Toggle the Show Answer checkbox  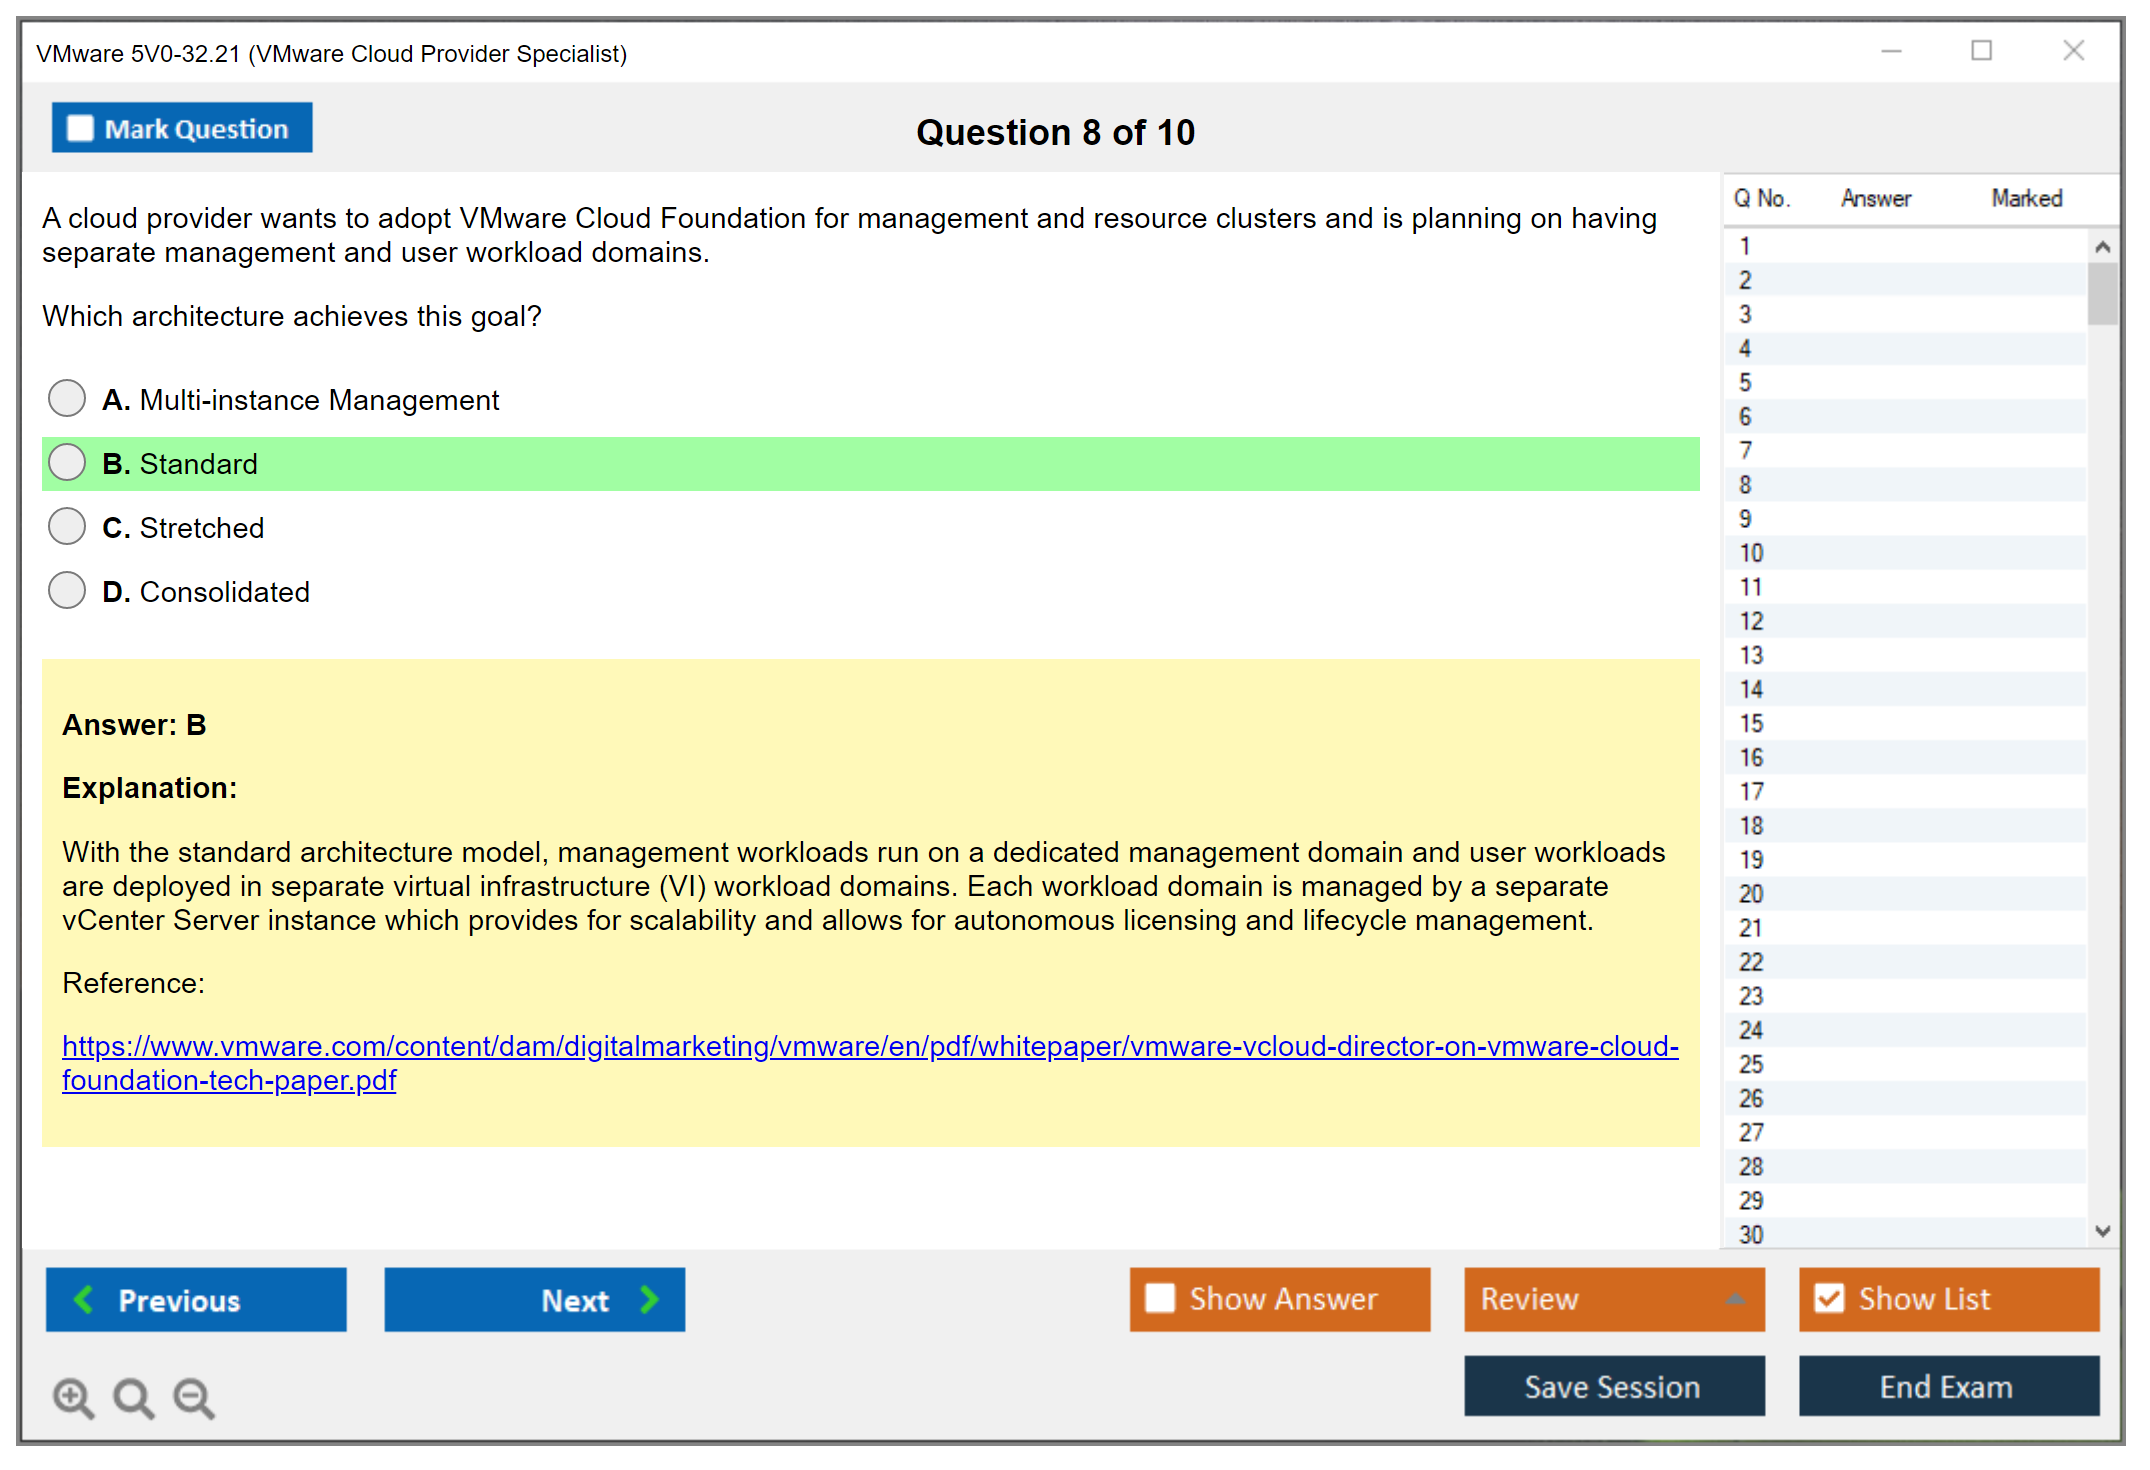[x=1160, y=1298]
